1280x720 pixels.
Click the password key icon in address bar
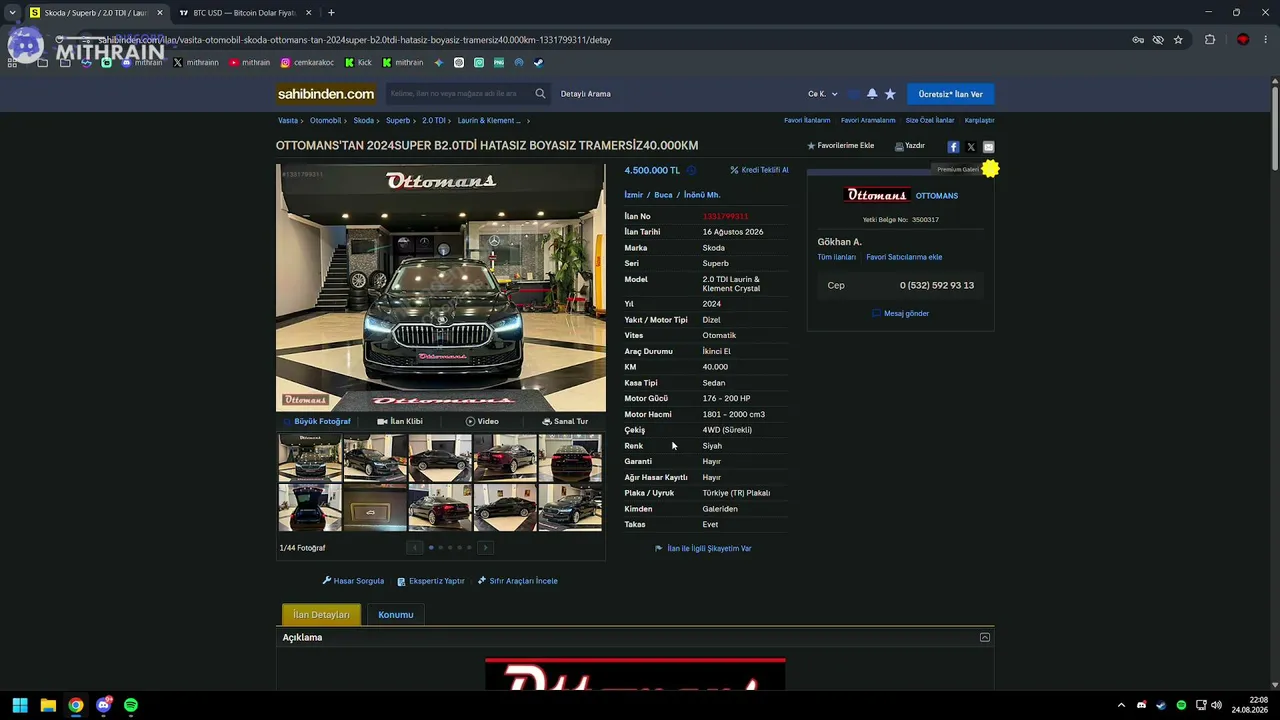[1138, 40]
